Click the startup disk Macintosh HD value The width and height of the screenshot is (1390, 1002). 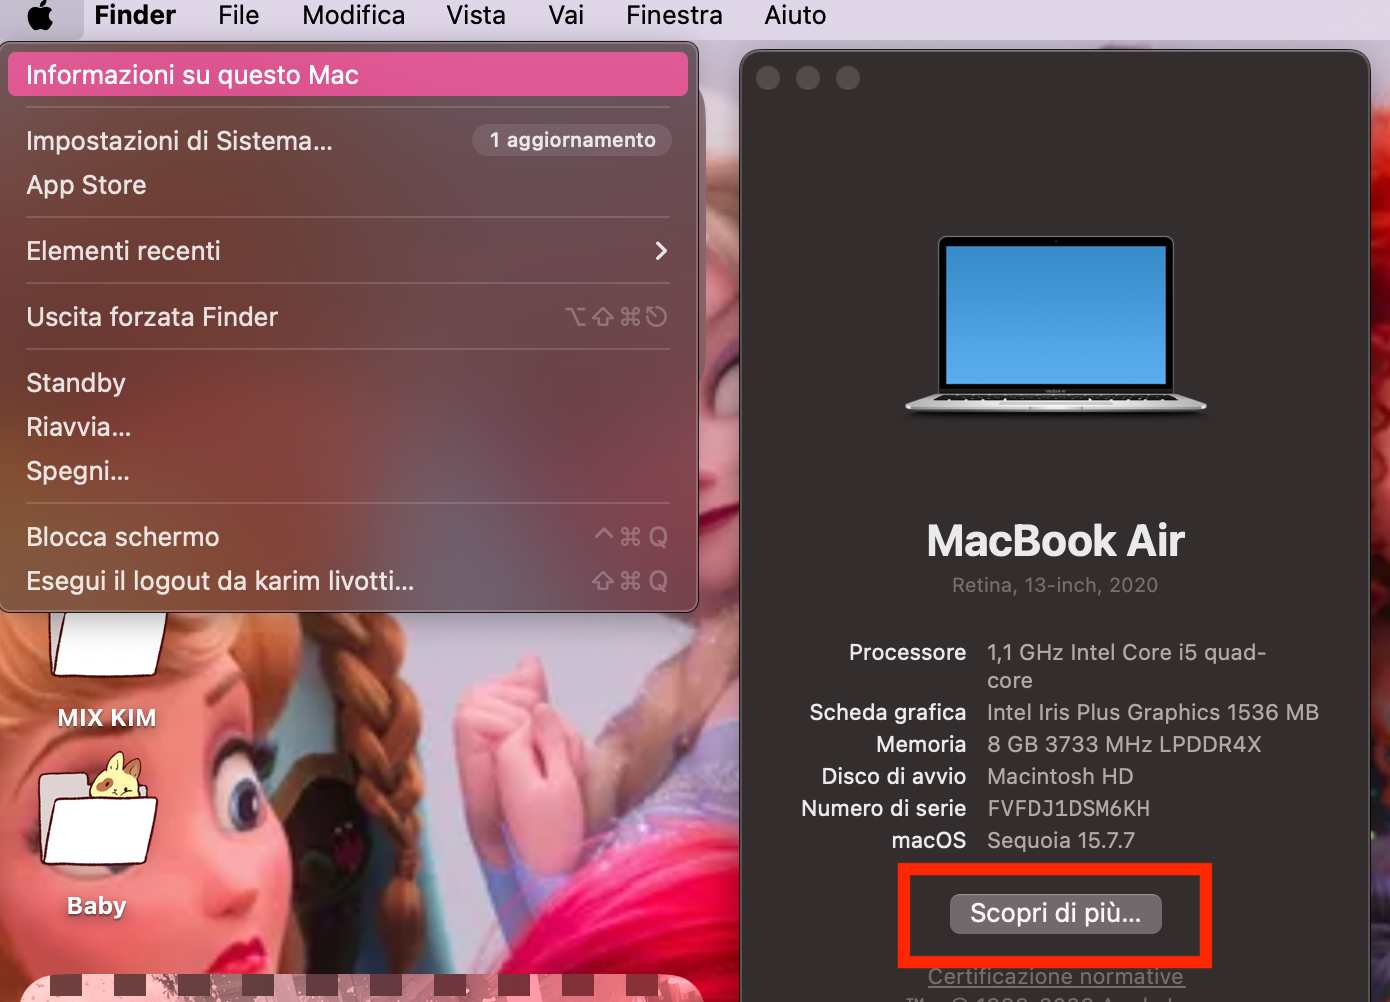click(1060, 776)
